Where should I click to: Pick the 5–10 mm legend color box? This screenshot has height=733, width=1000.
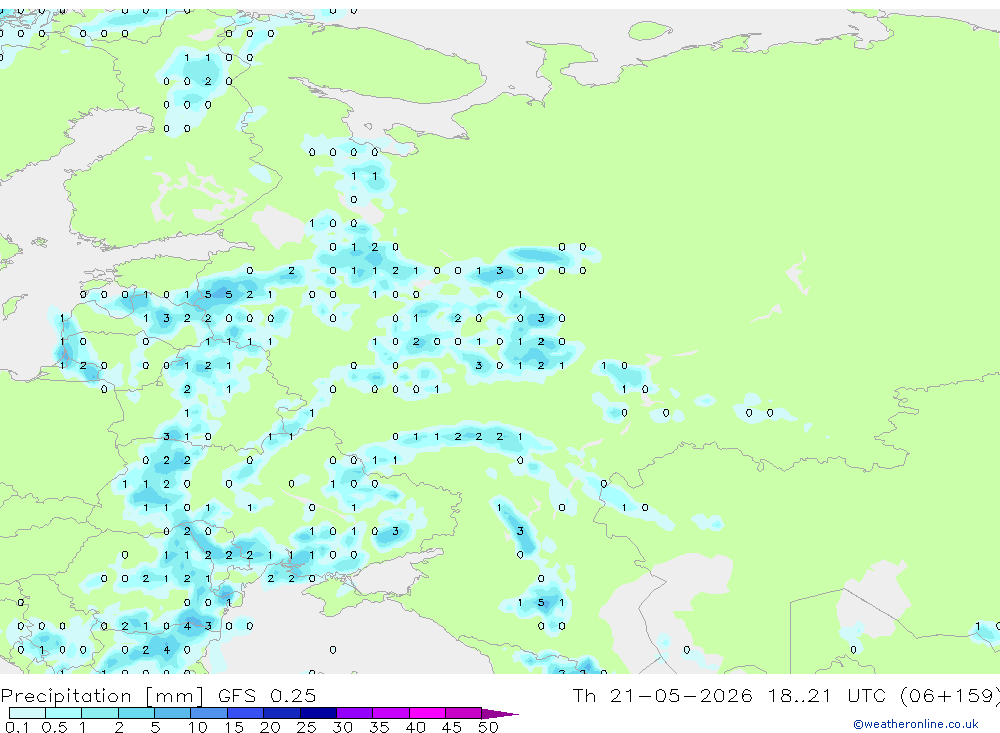(x=173, y=713)
